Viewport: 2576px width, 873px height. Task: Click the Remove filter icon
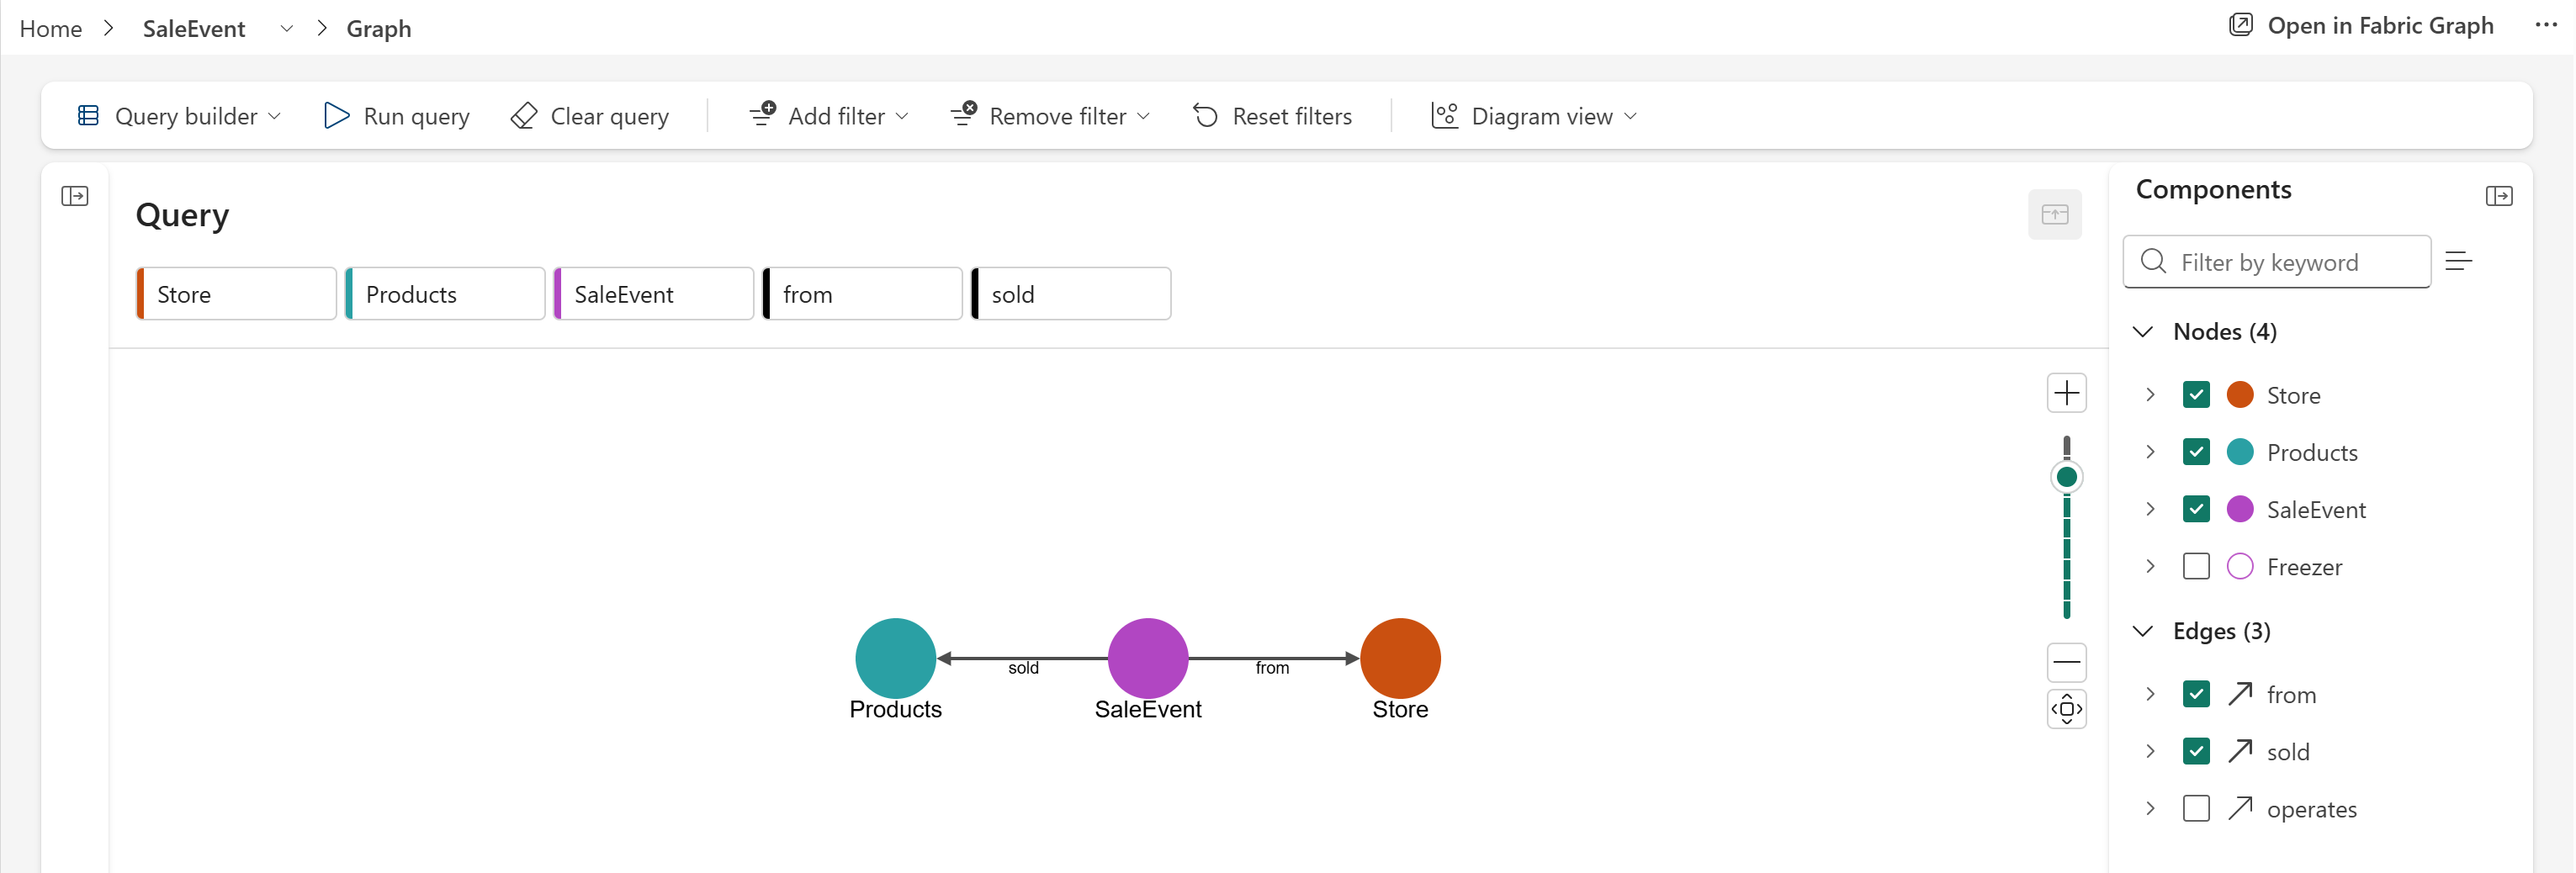pyautogui.click(x=964, y=114)
